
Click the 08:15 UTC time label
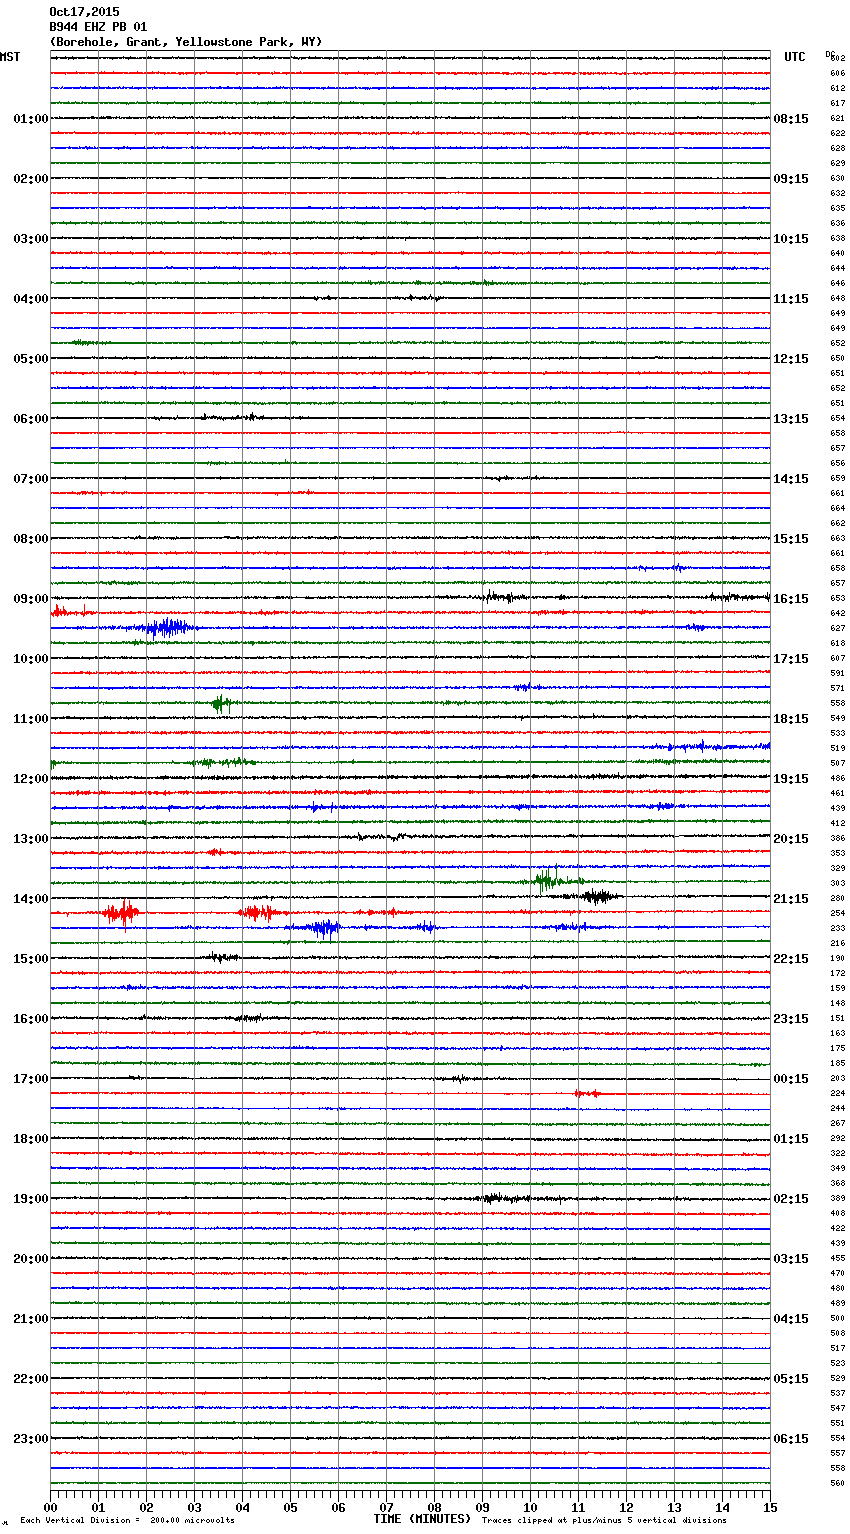[x=791, y=119]
